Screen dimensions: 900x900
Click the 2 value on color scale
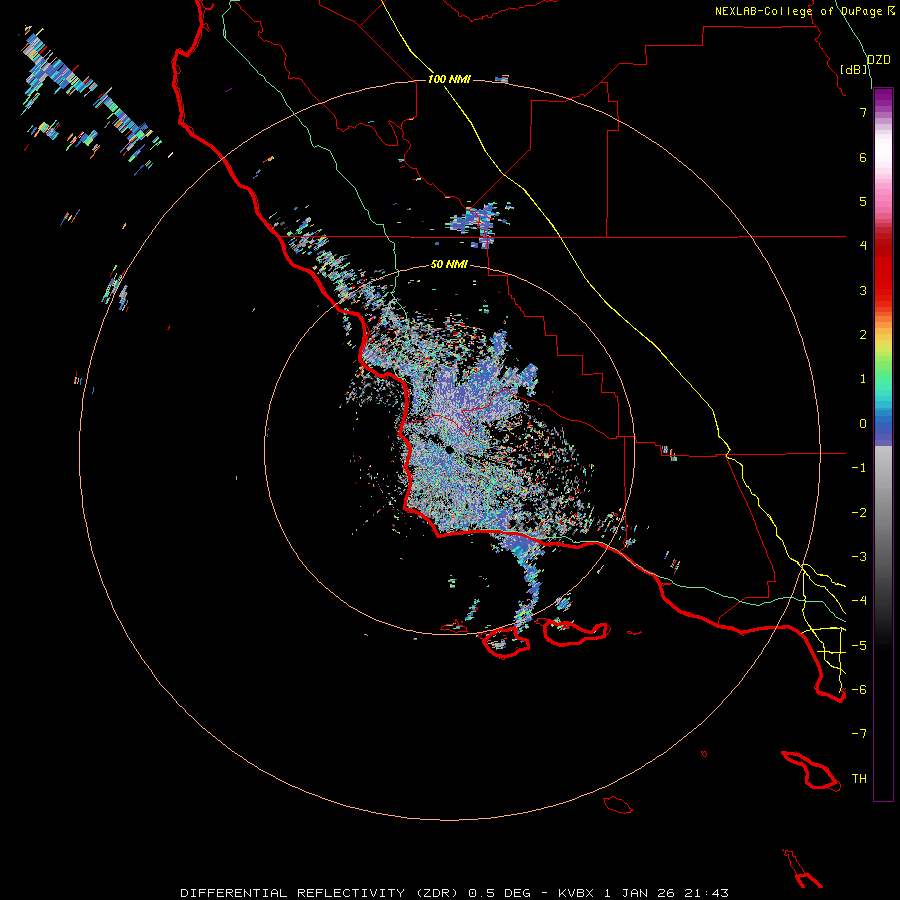[863, 335]
